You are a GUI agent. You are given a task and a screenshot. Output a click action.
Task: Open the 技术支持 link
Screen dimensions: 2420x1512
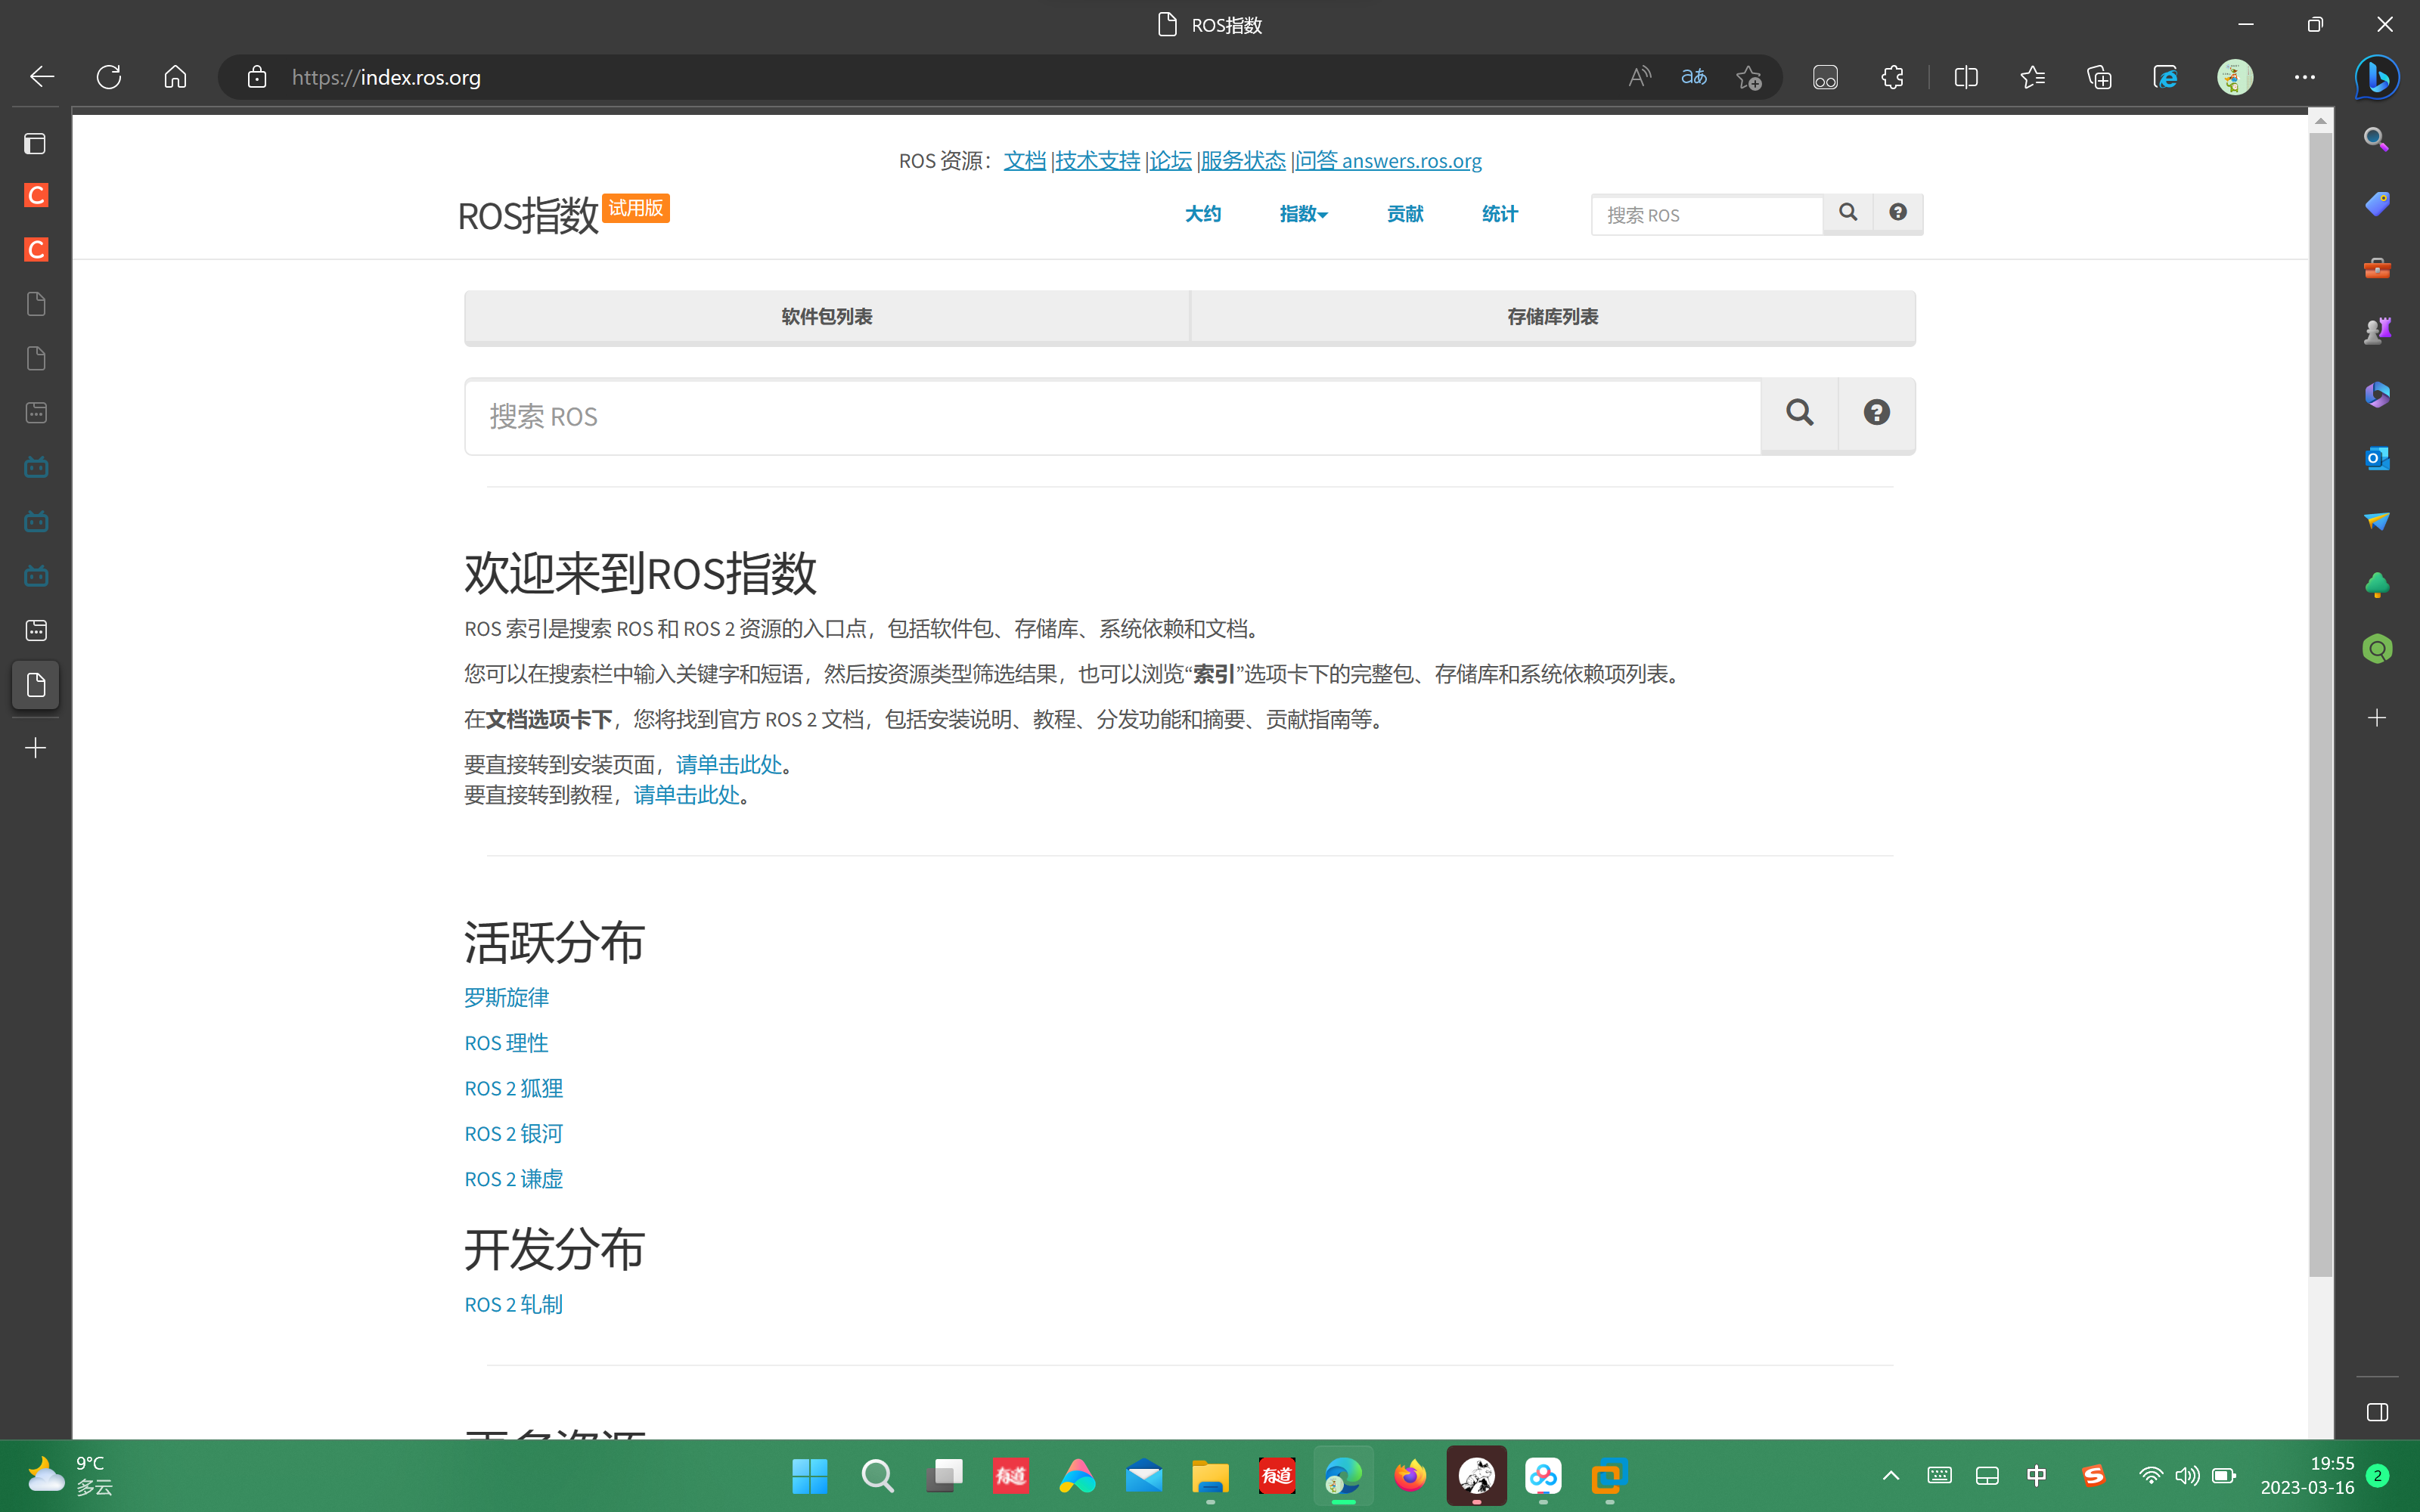point(1097,160)
